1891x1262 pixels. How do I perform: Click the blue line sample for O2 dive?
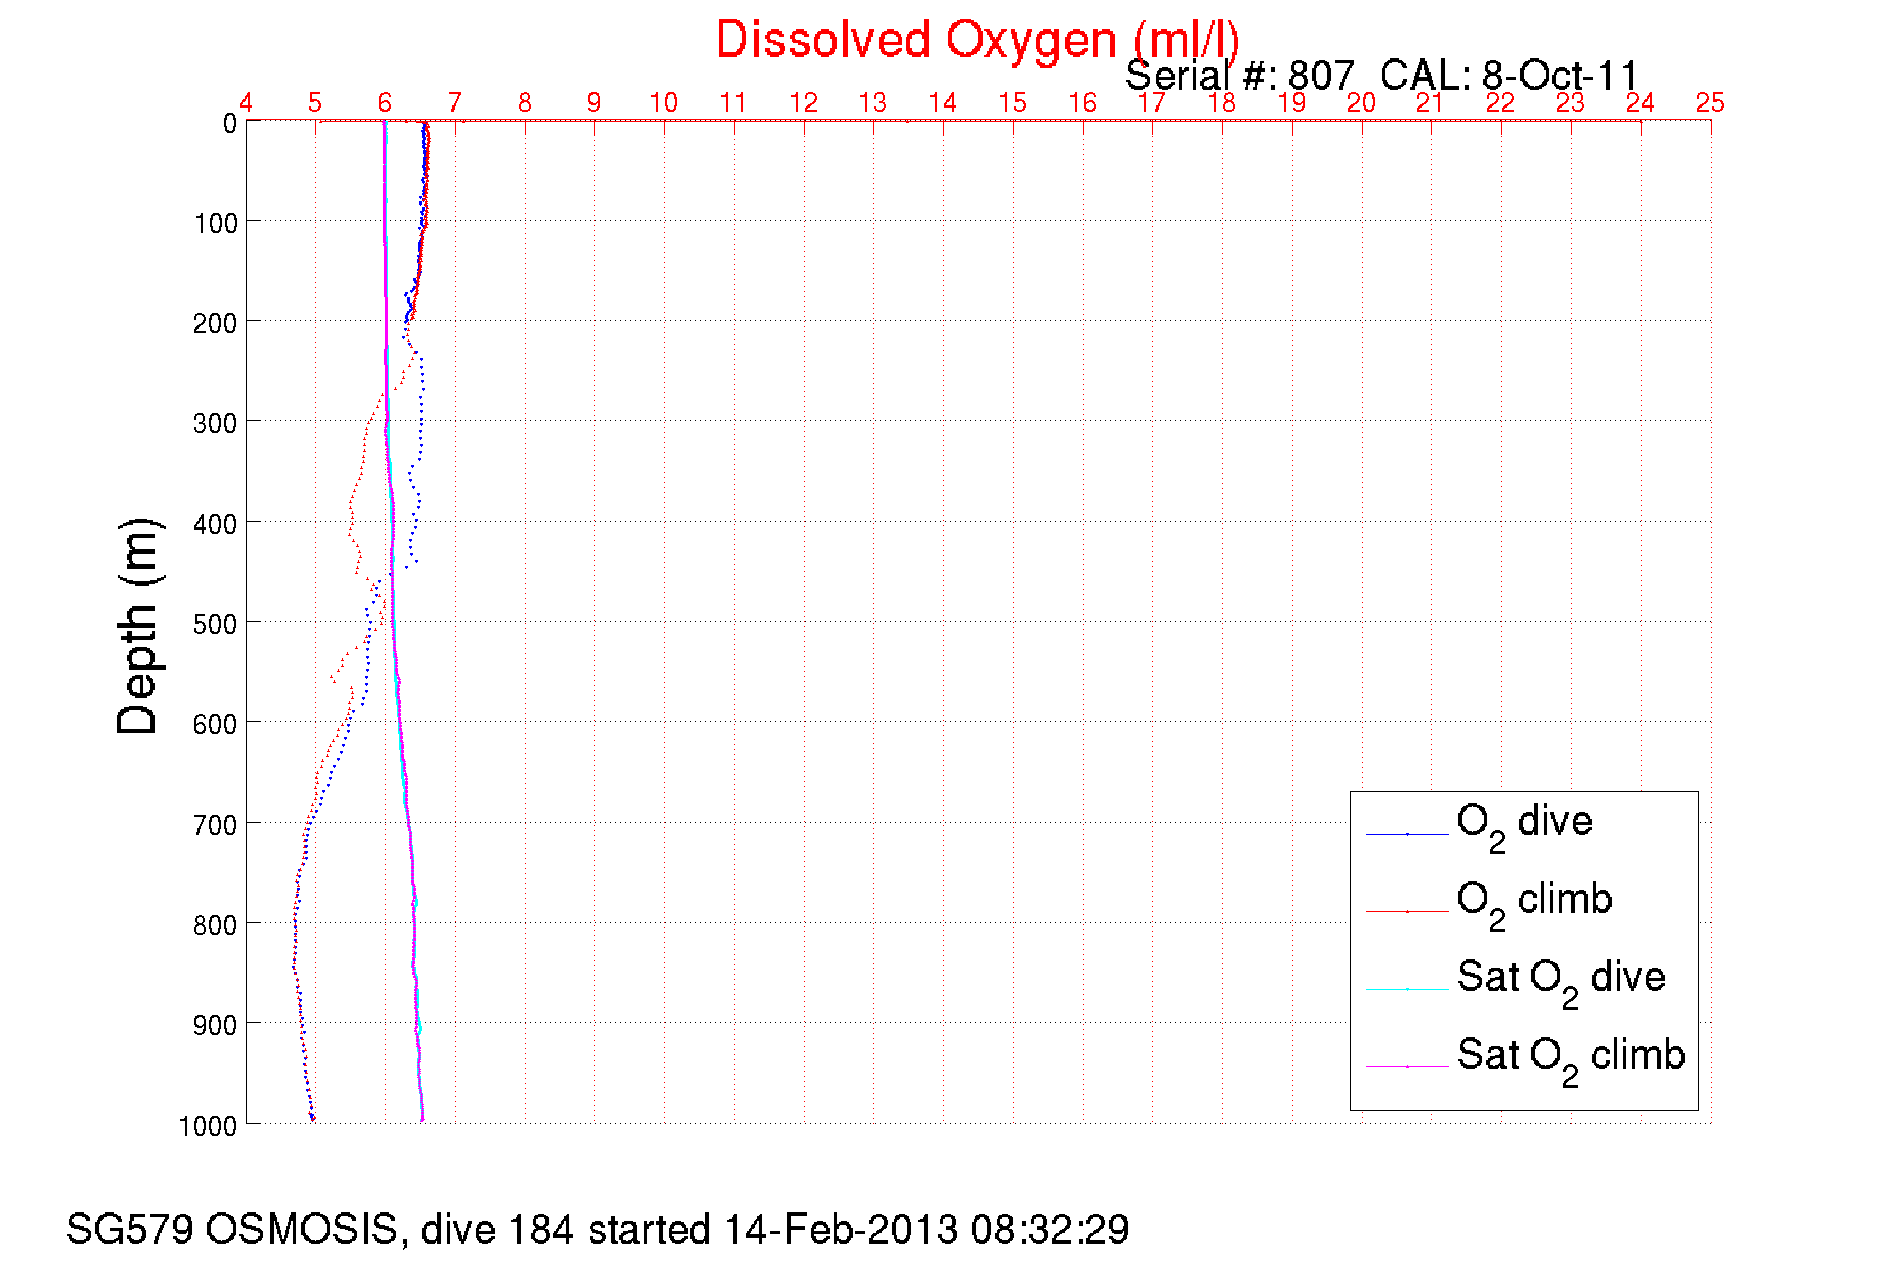click(x=1407, y=834)
